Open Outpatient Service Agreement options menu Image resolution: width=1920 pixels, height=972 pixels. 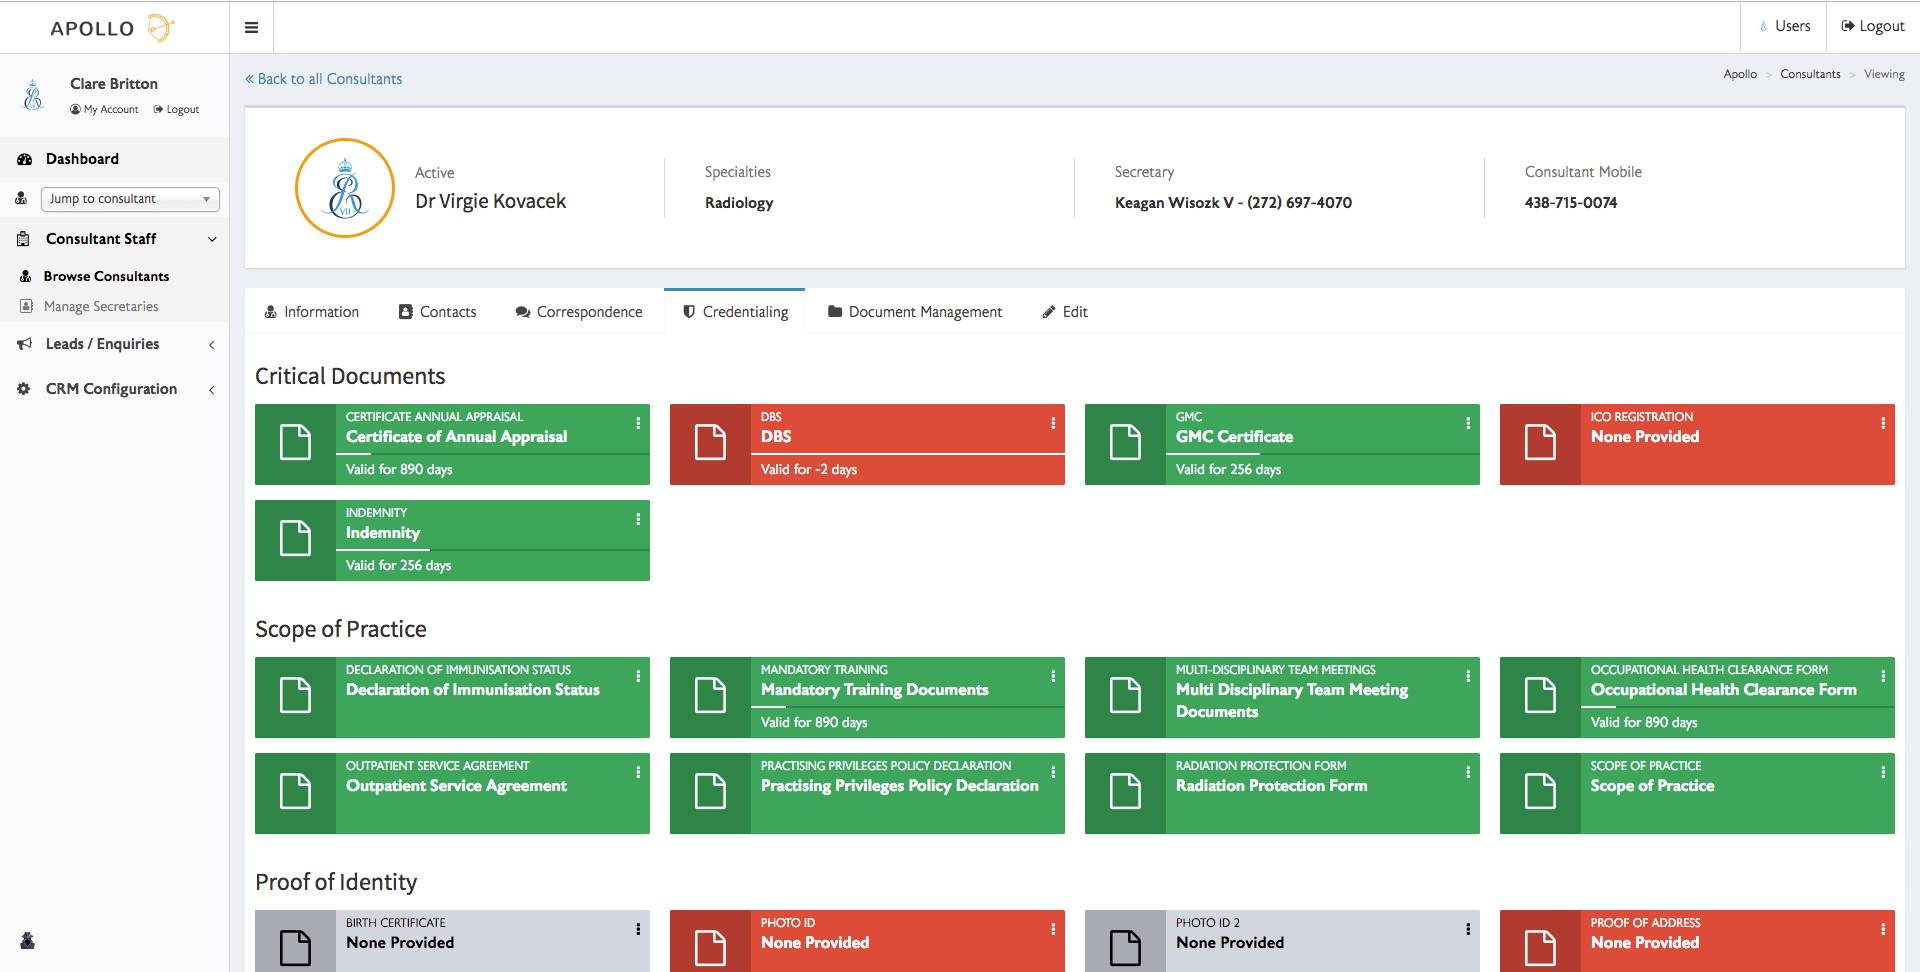click(x=638, y=772)
